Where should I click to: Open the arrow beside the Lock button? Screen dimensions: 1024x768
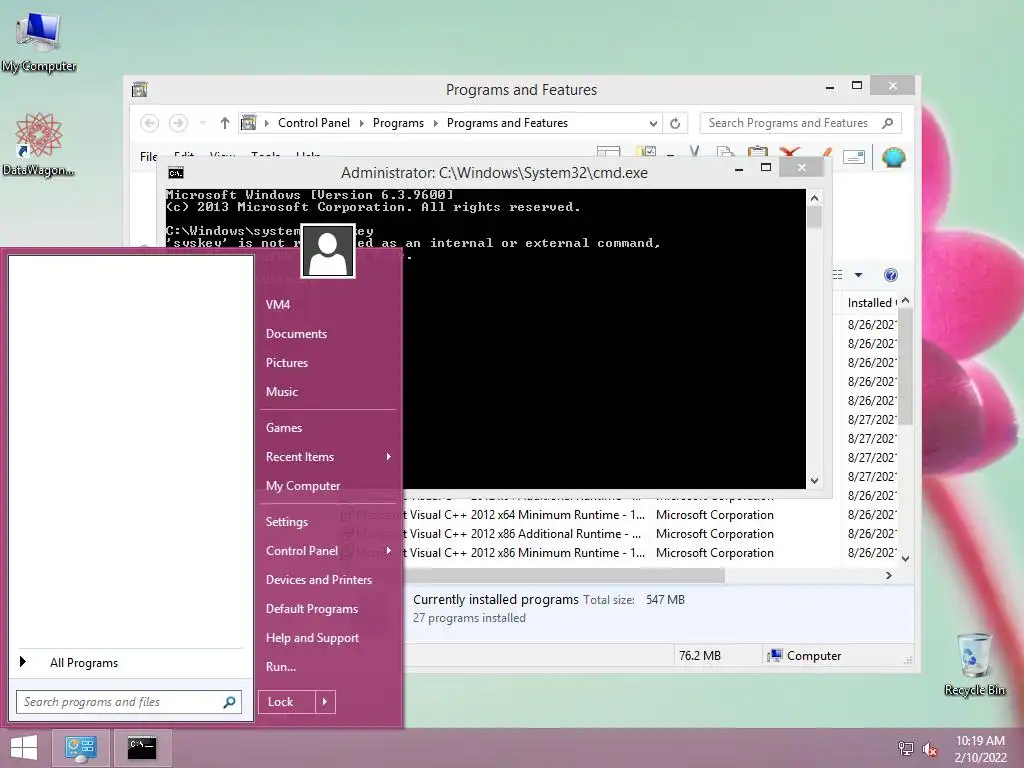325,702
